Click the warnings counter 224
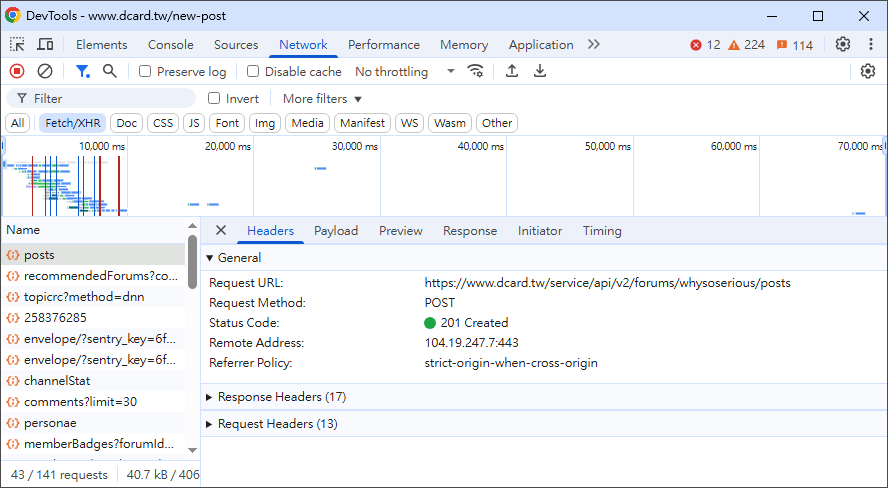888x488 pixels. pos(746,45)
